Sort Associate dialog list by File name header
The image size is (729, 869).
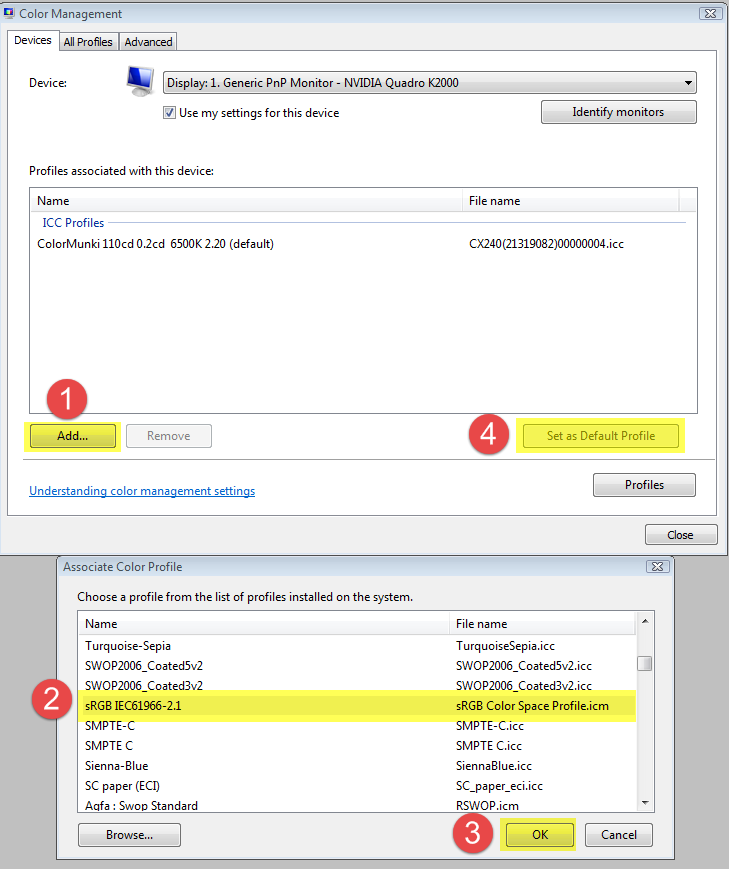(x=542, y=623)
